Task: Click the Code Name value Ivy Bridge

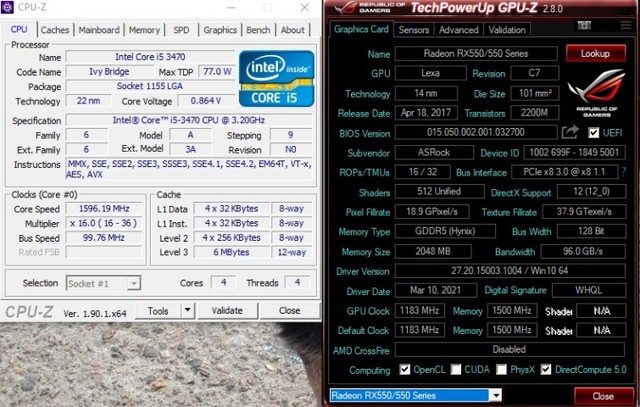Action: (109, 72)
